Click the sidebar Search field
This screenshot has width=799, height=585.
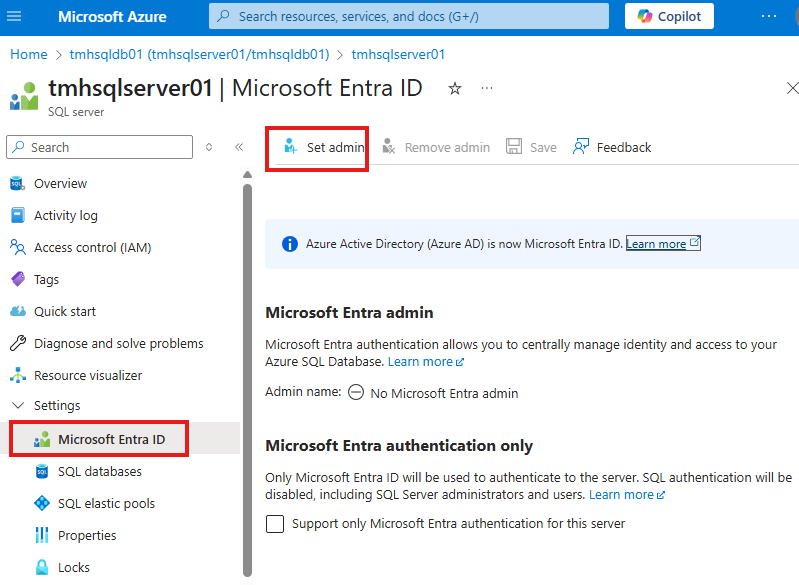tap(99, 147)
